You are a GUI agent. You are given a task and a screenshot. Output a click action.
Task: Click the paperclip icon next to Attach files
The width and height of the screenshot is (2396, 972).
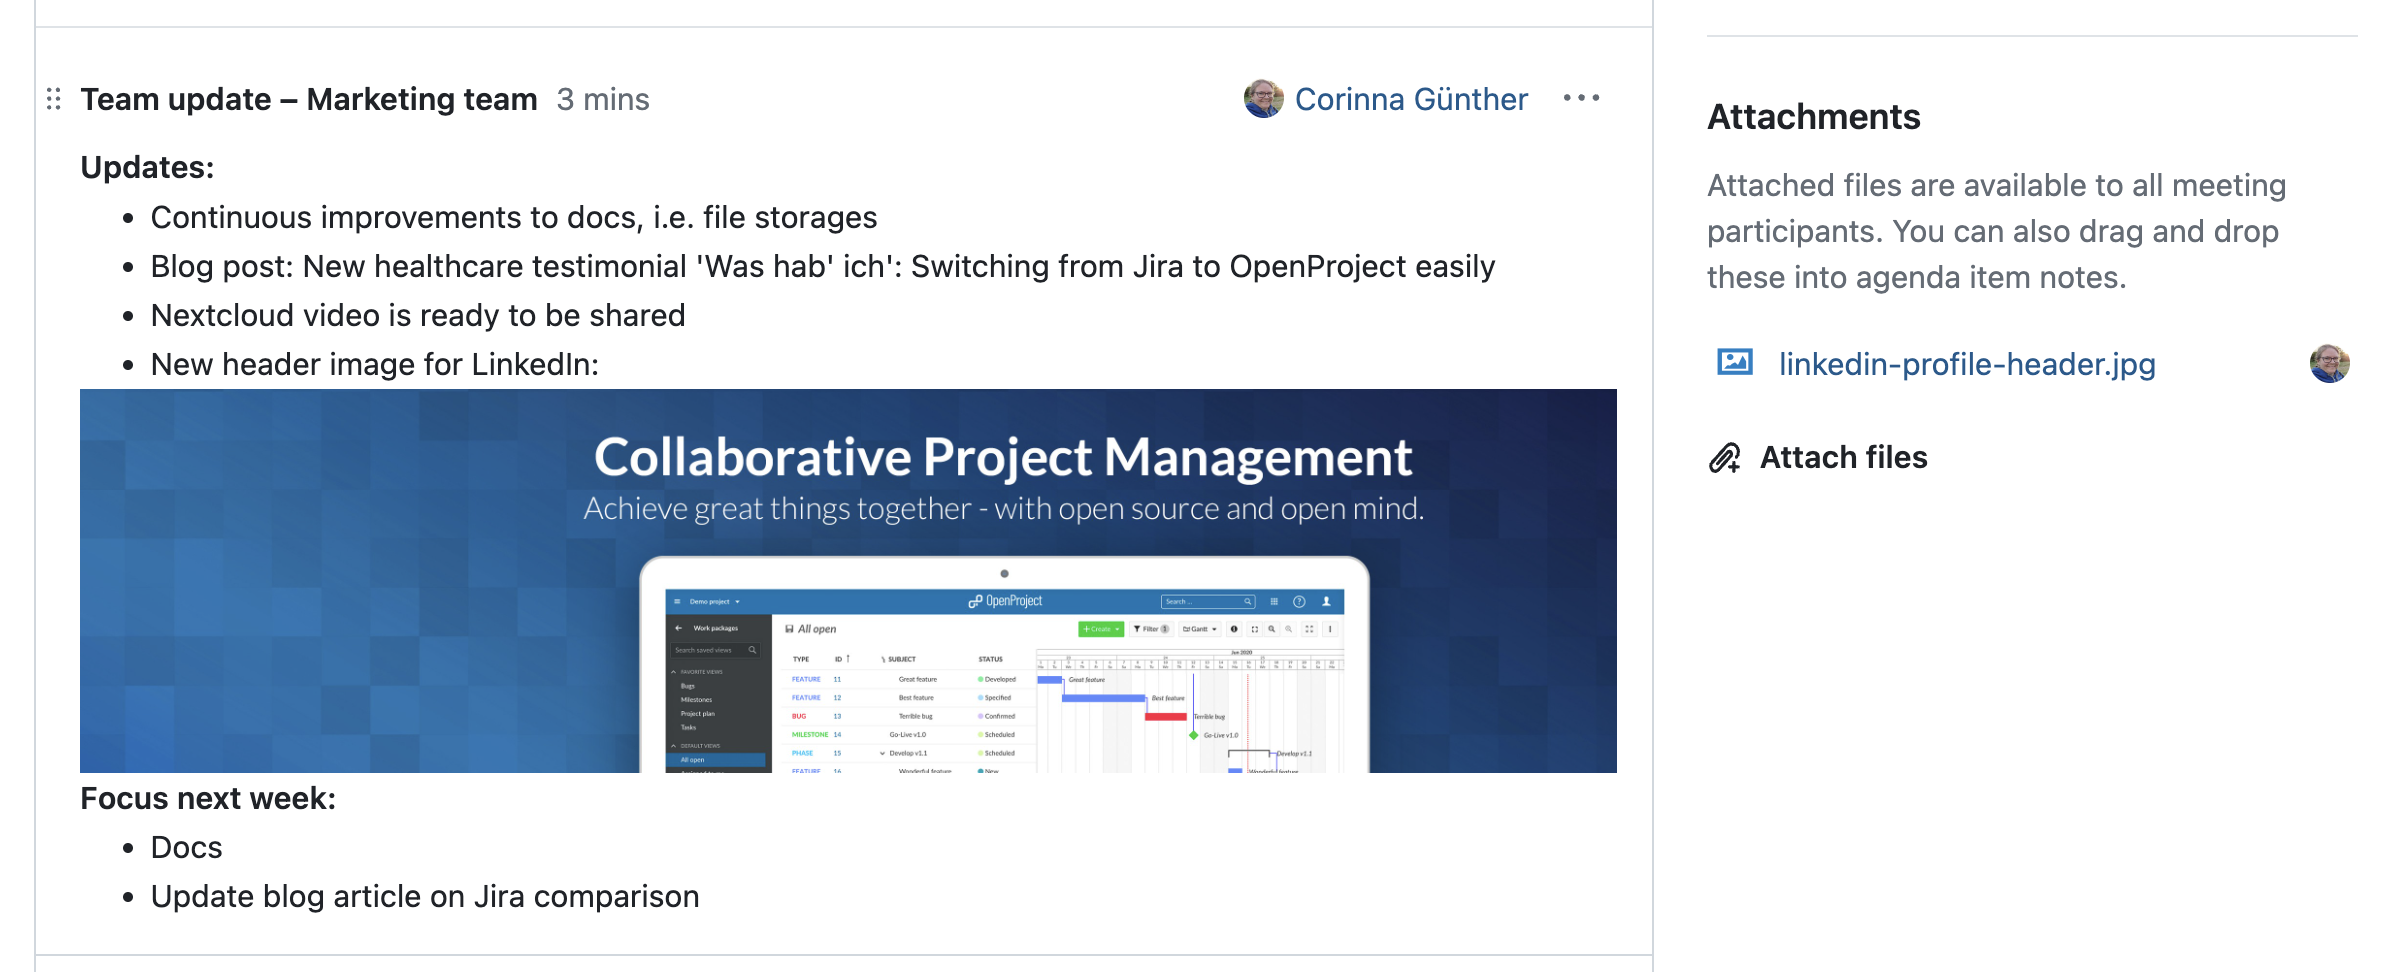pyautogui.click(x=1726, y=457)
